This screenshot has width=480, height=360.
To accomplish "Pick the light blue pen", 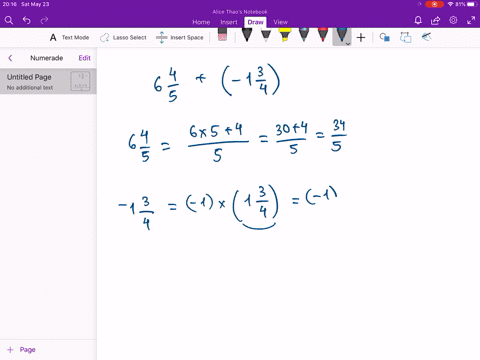I will pos(304,35).
